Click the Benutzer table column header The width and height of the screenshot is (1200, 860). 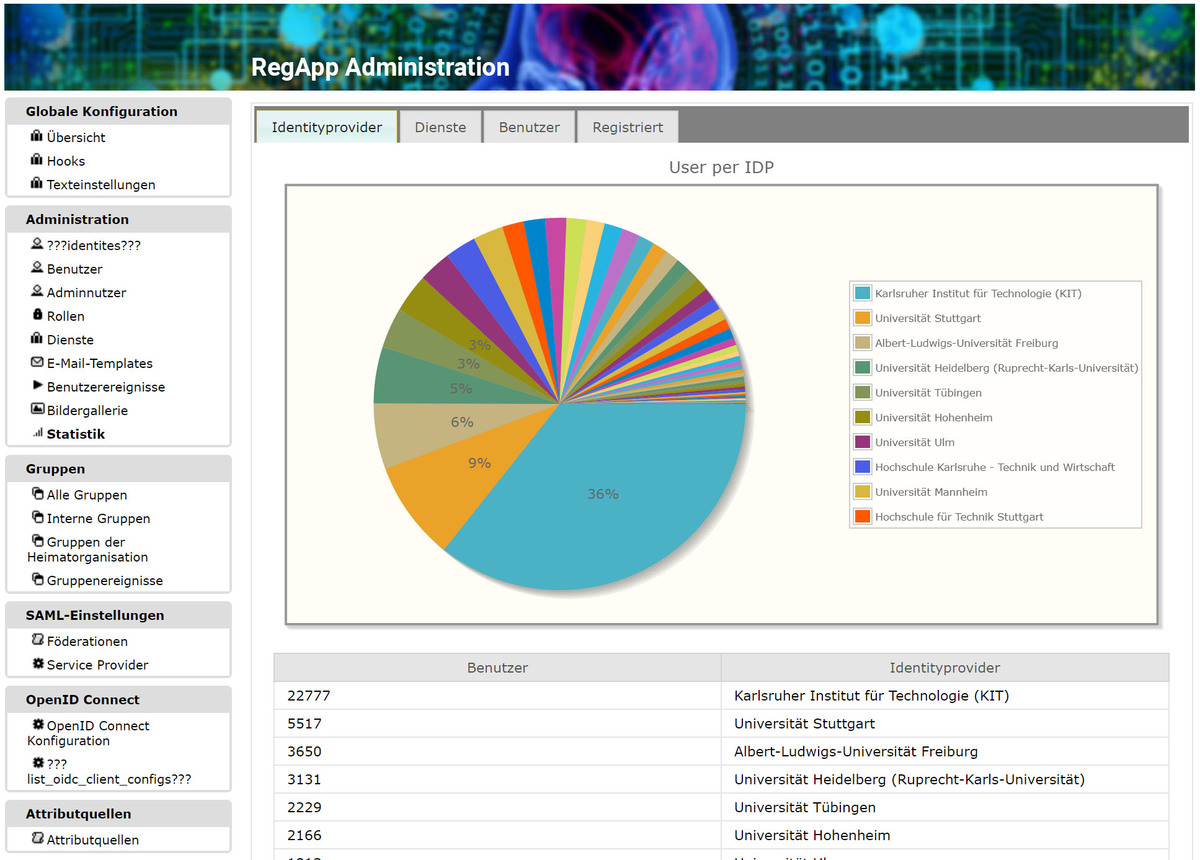[x=497, y=667]
